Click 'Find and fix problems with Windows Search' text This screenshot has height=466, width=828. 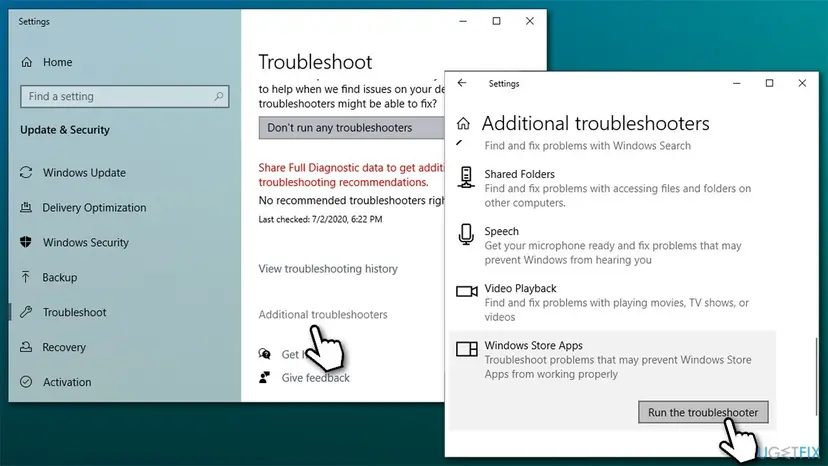point(587,146)
